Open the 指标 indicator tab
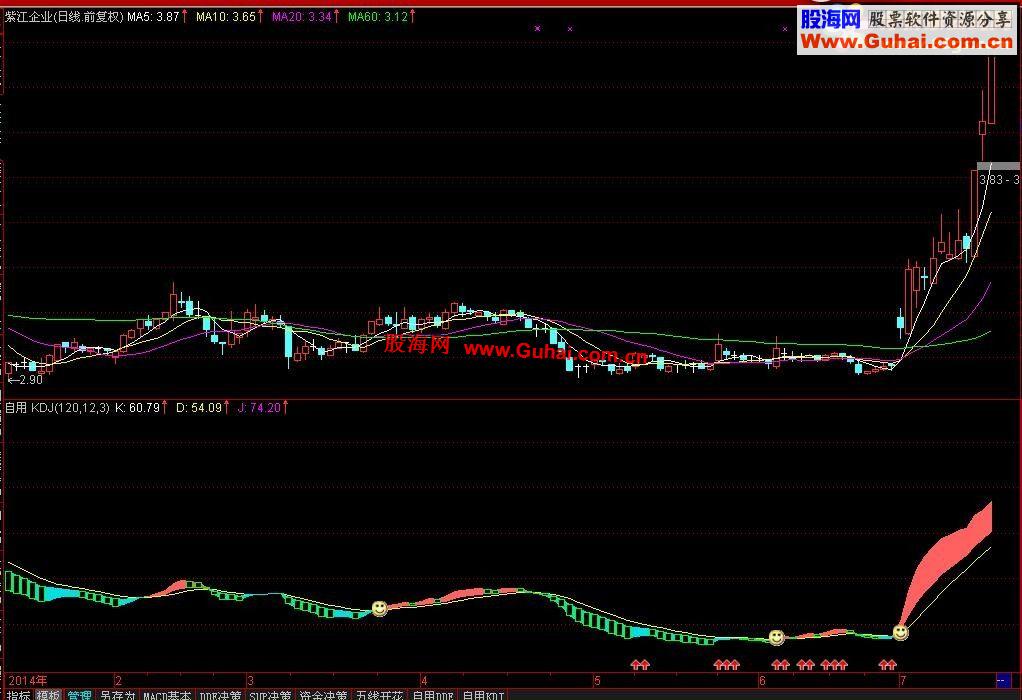The image size is (1022, 700). point(18,695)
